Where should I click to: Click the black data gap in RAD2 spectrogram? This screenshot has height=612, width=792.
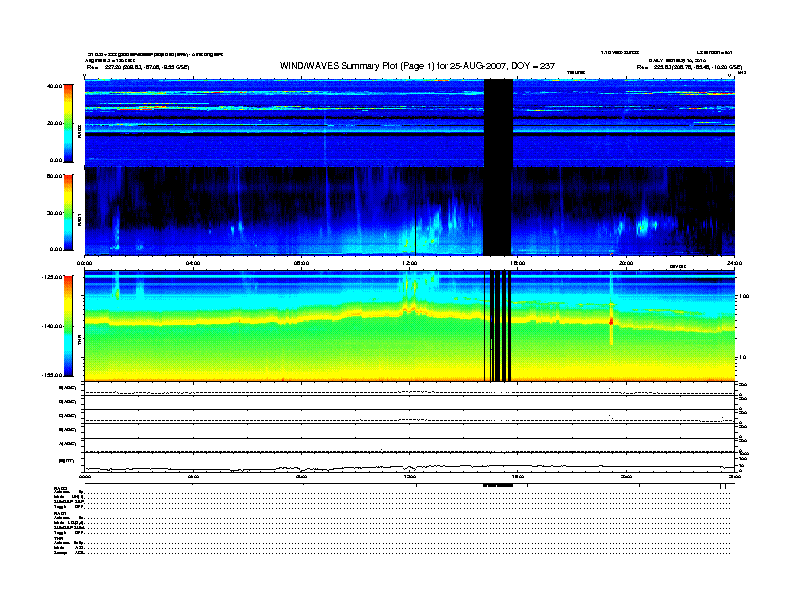(x=498, y=123)
